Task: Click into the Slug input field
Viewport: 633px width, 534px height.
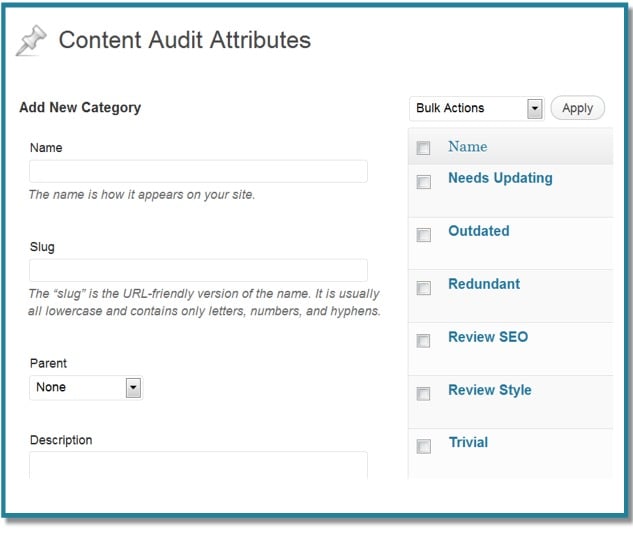Action: coord(198,270)
